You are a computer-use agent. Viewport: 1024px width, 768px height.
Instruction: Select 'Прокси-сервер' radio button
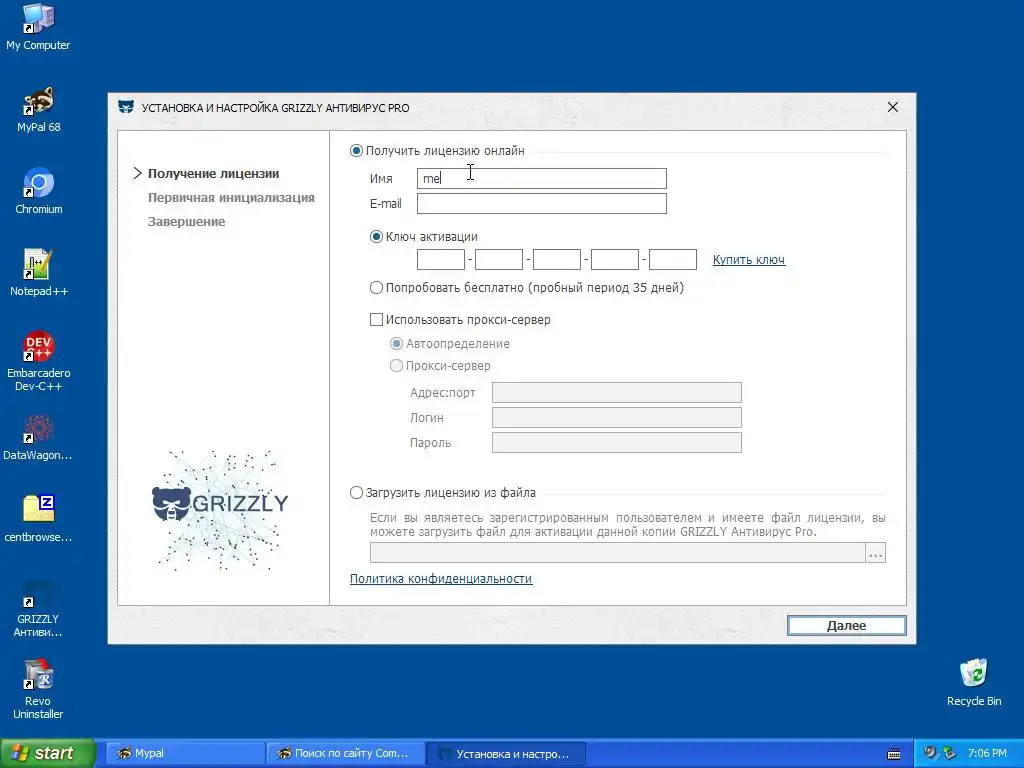[x=396, y=366]
